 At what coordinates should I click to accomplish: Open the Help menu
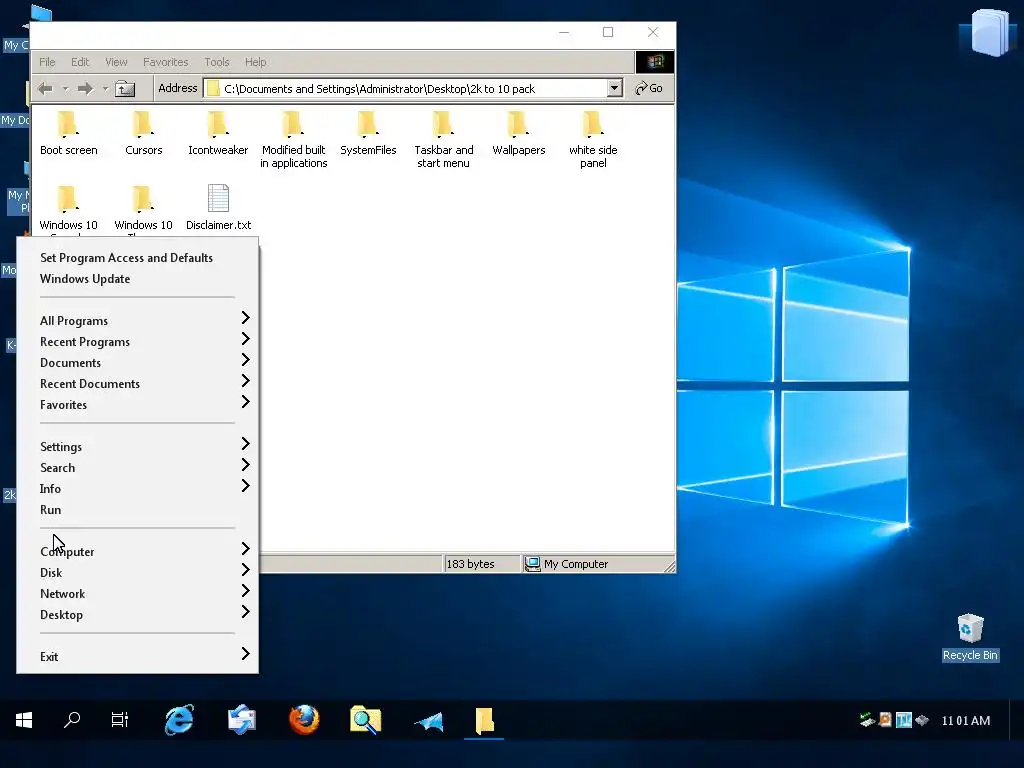click(255, 62)
